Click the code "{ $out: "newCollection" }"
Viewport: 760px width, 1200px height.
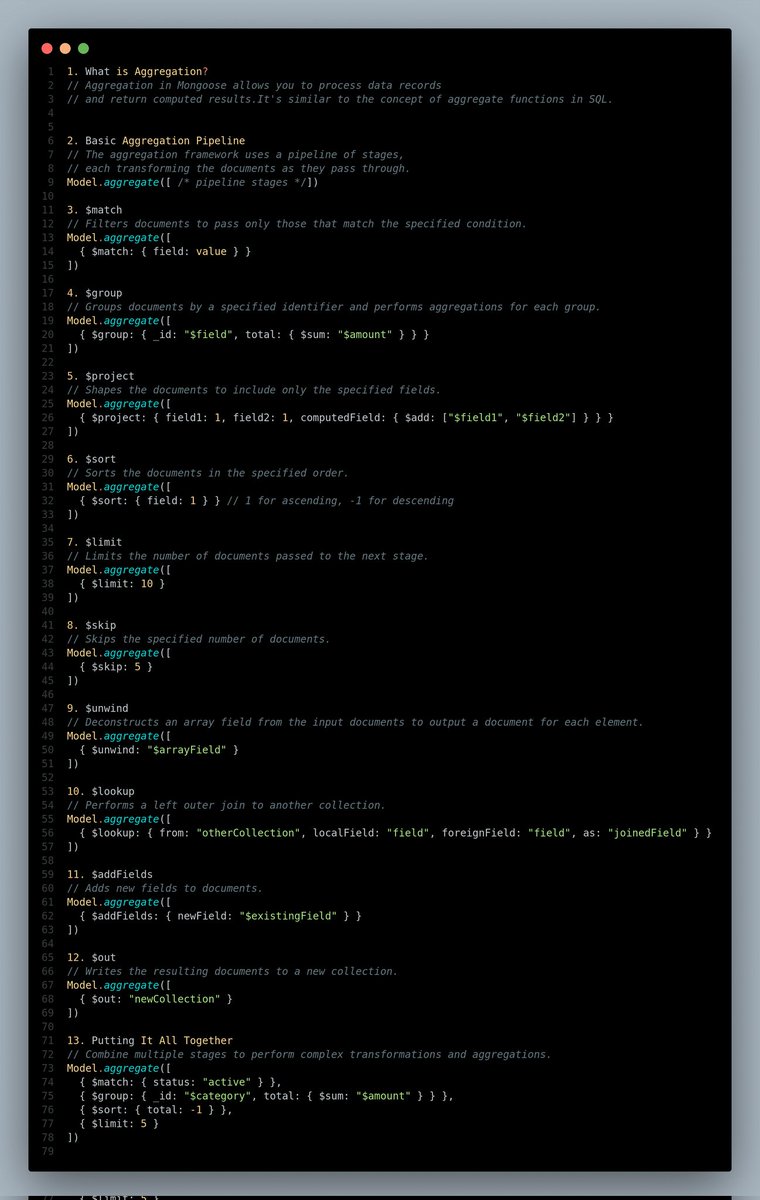pyautogui.click(x=156, y=998)
